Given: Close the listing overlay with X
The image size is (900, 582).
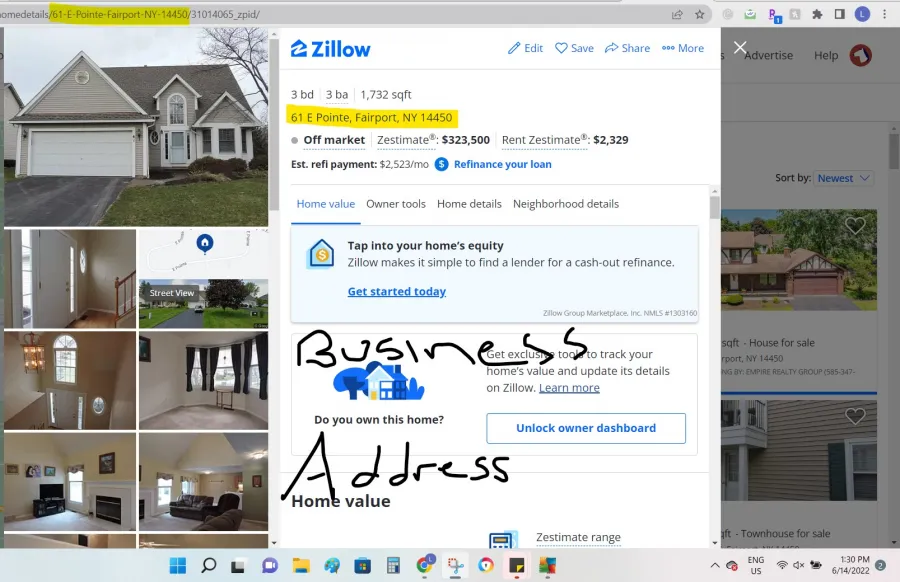Looking at the screenshot, I should (x=740, y=47).
